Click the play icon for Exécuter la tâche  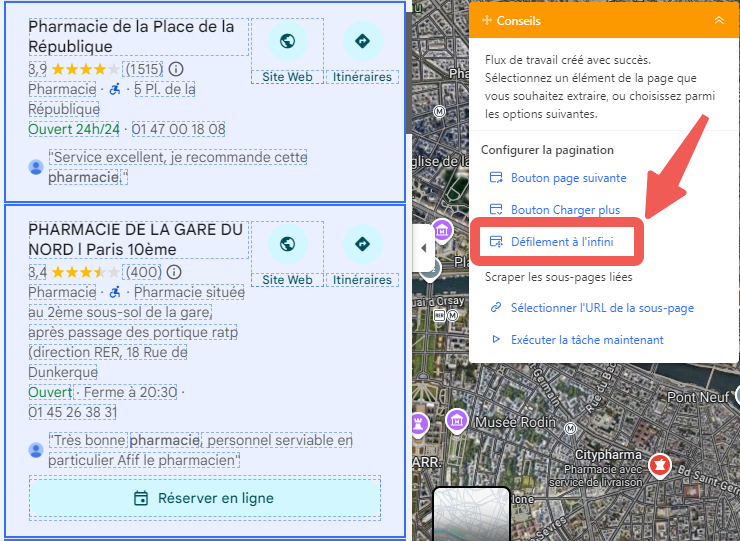(496, 339)
